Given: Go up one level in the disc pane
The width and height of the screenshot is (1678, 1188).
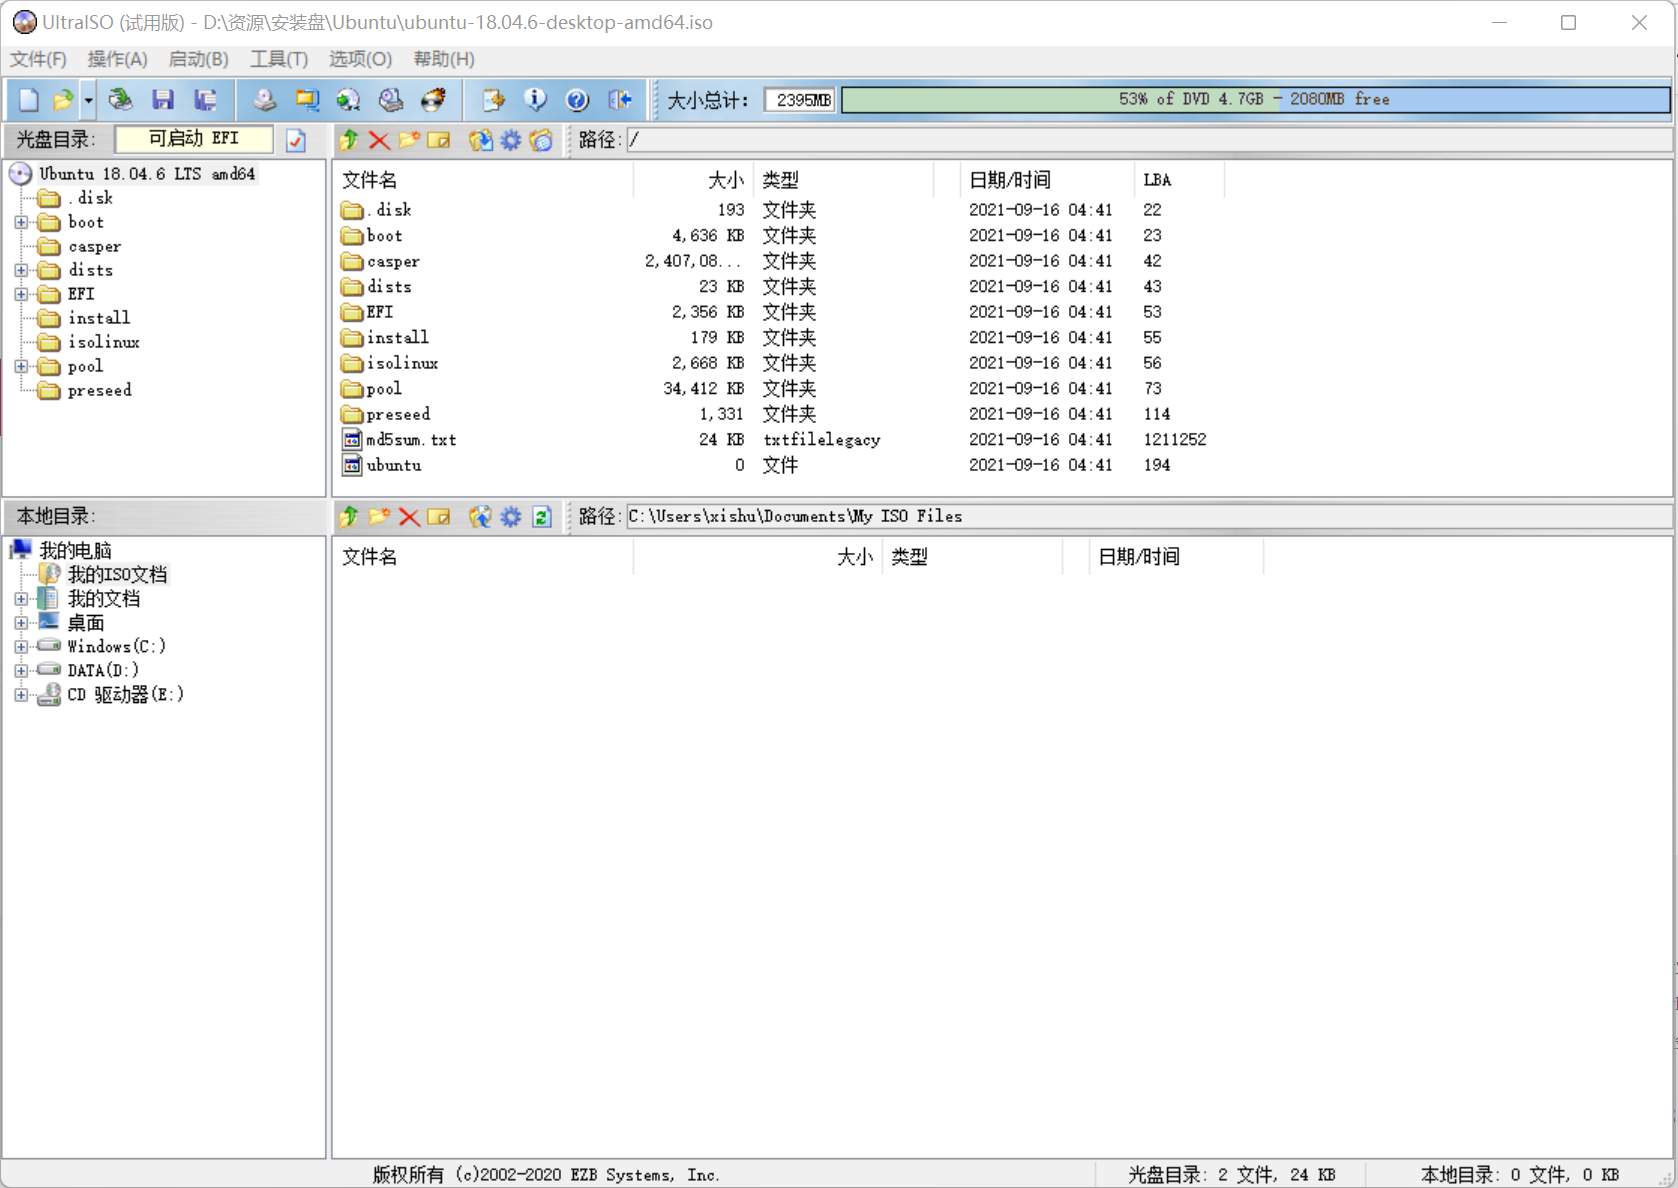Looking at the screenshot, I should coord(349,140).
